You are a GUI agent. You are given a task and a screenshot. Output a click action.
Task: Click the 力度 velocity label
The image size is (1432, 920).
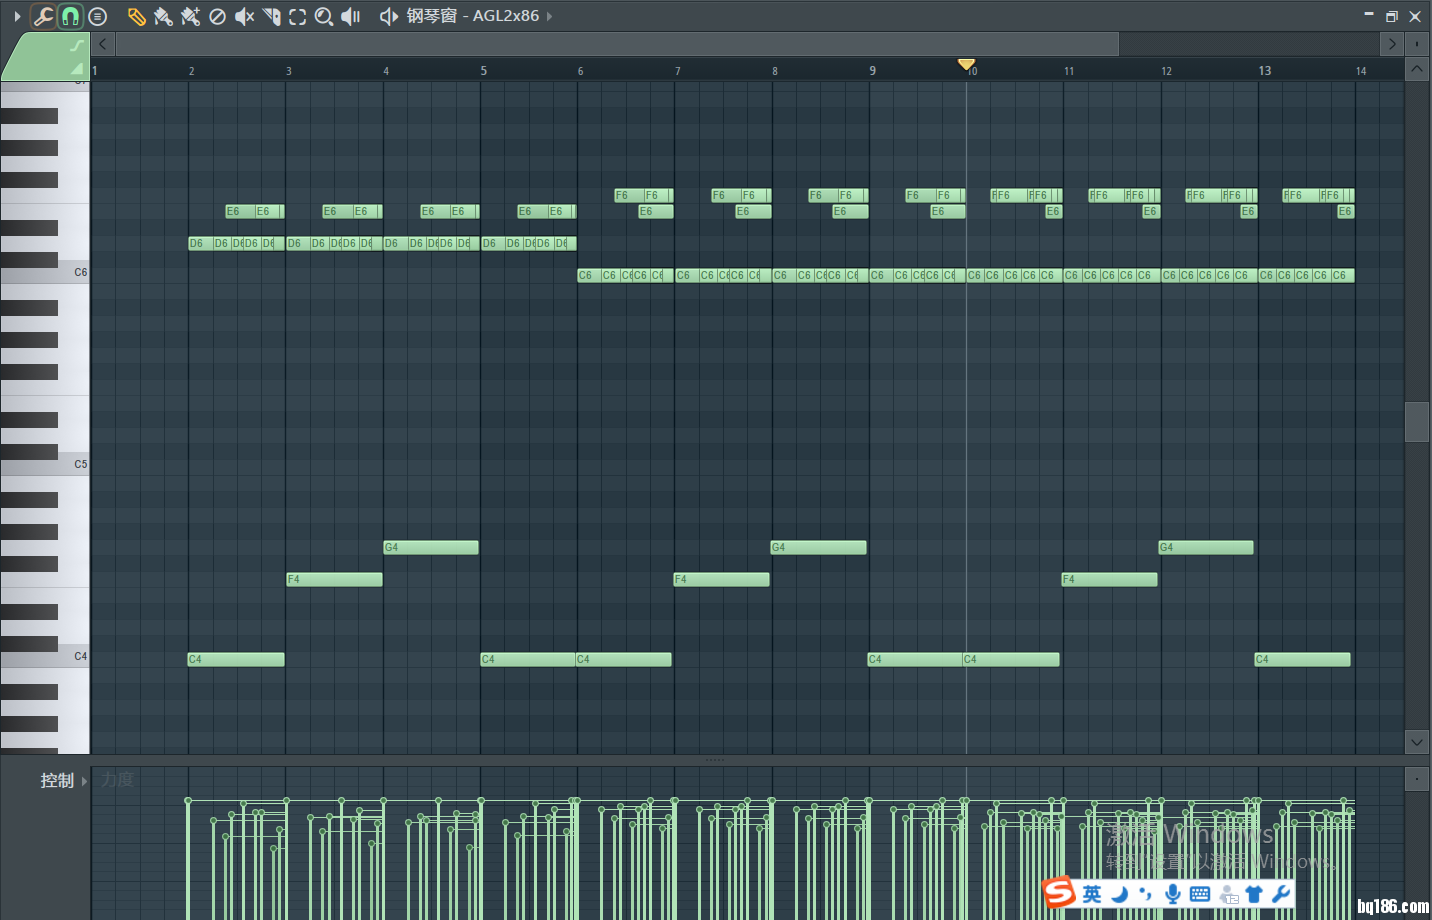tap(117, 780)
